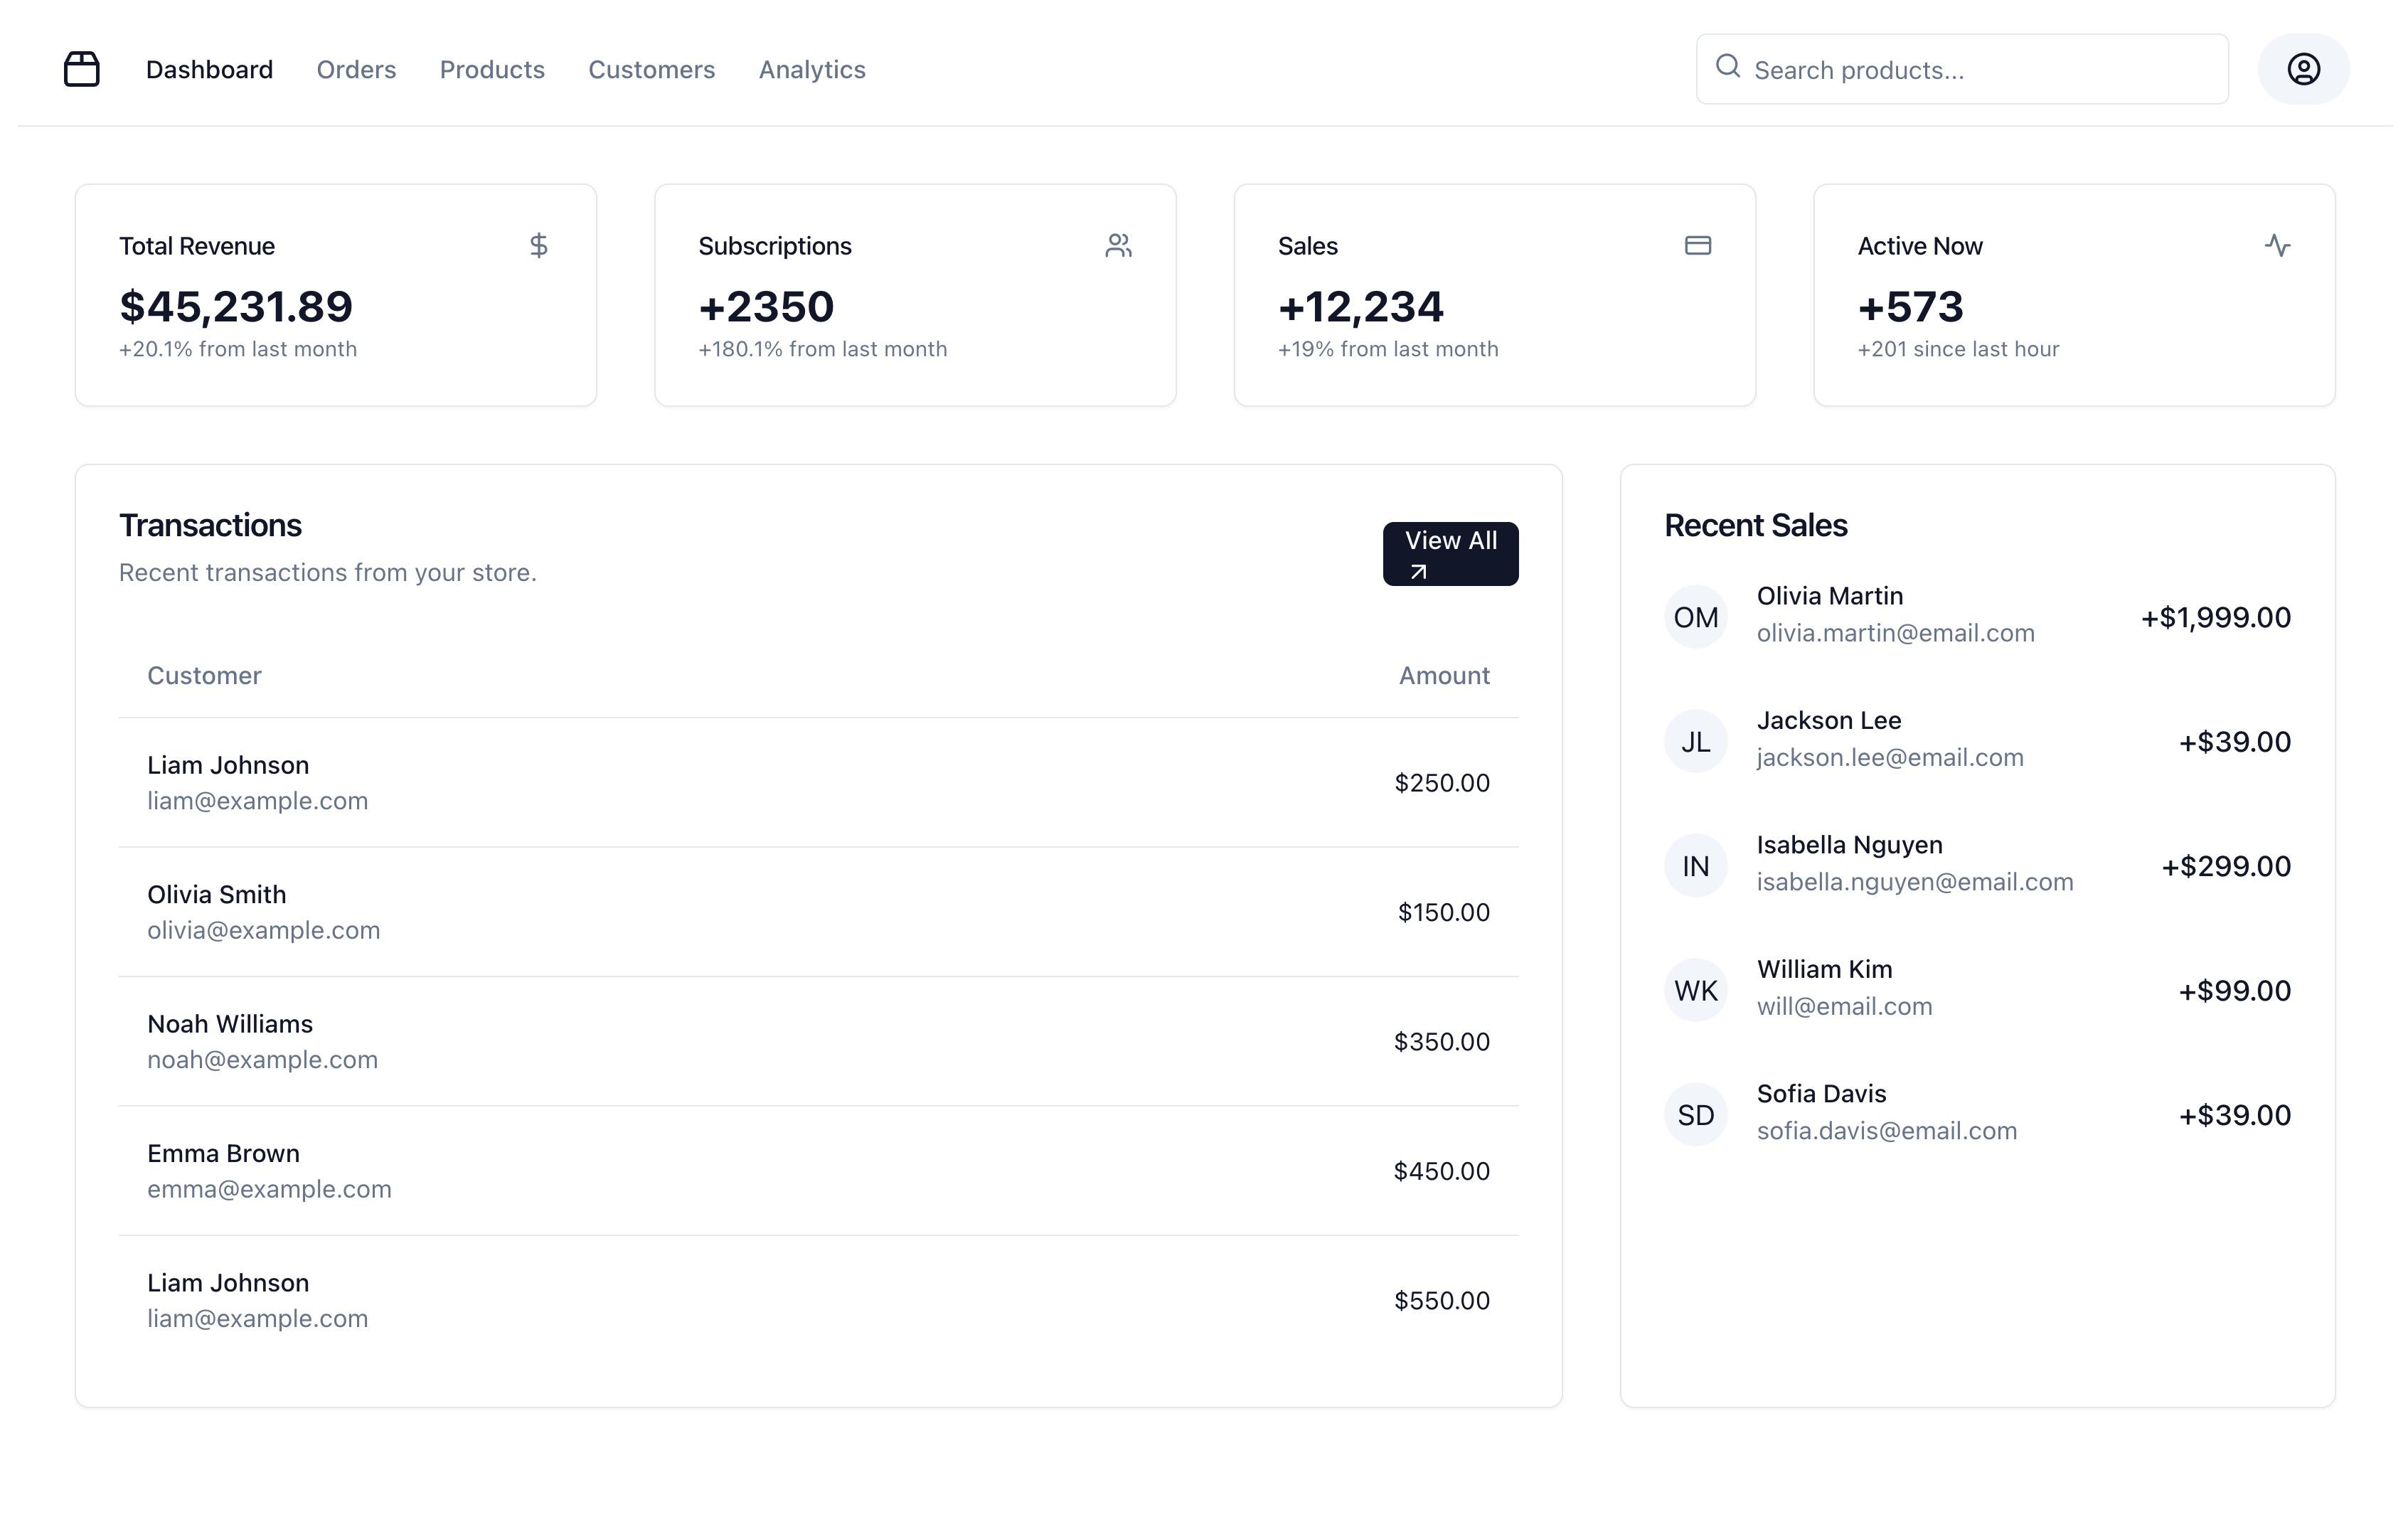Navigate to the Customers section
Viewport: 2408px width, 1529px height.
point(651,69)
